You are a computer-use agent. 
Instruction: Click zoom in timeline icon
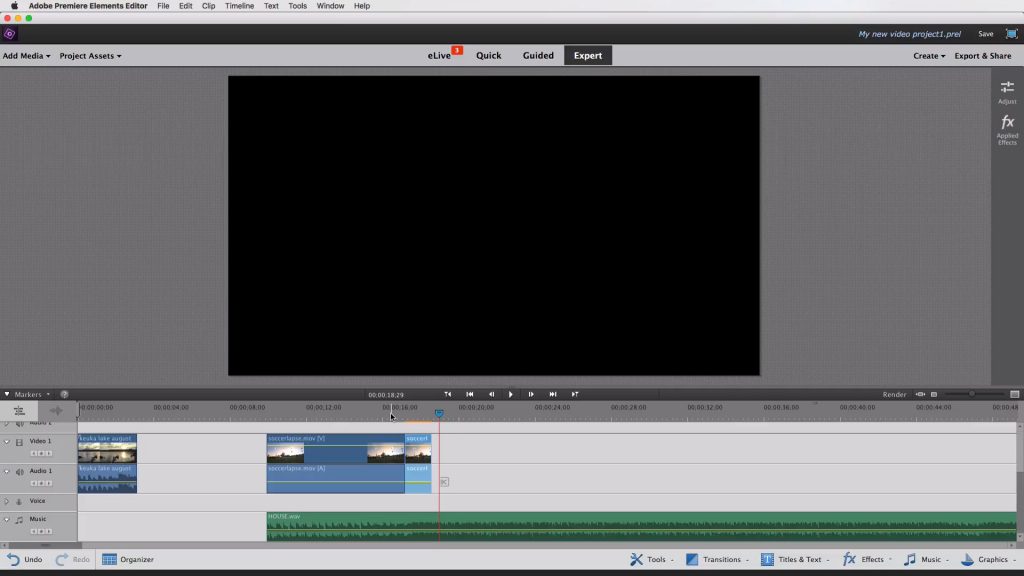1014,394
